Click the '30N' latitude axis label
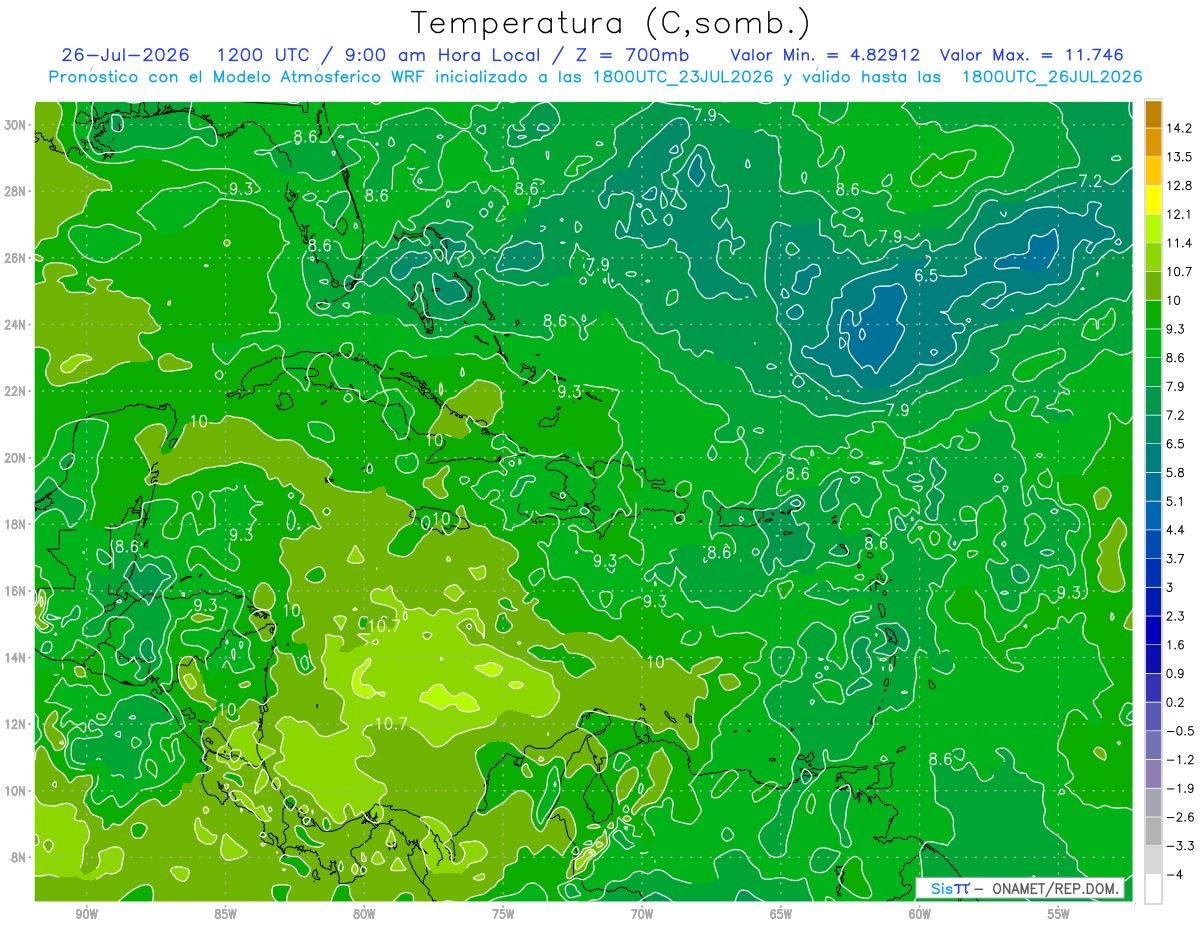The image size is (1200, 927). (x=17, y=124)
